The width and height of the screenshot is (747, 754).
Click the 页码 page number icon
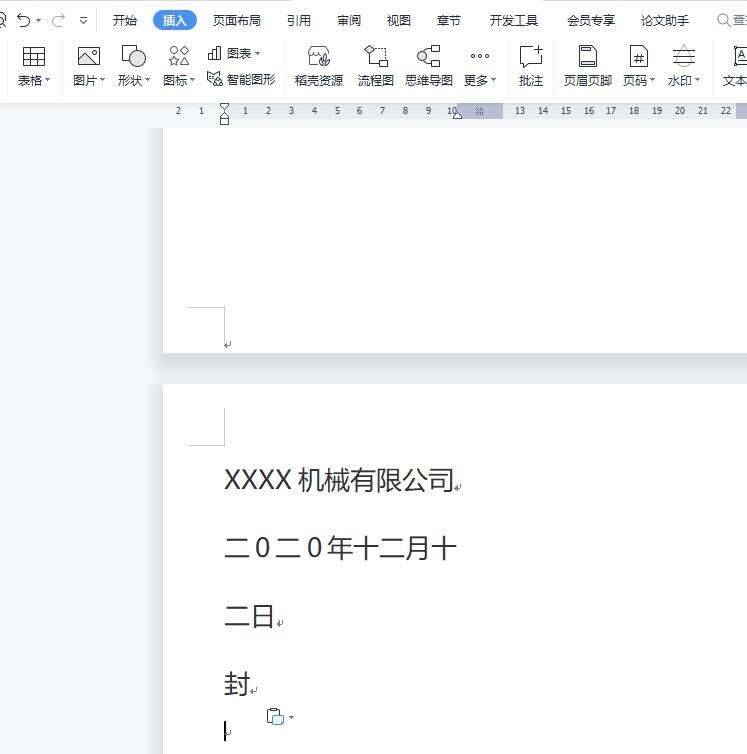click(x=639, y=56)
